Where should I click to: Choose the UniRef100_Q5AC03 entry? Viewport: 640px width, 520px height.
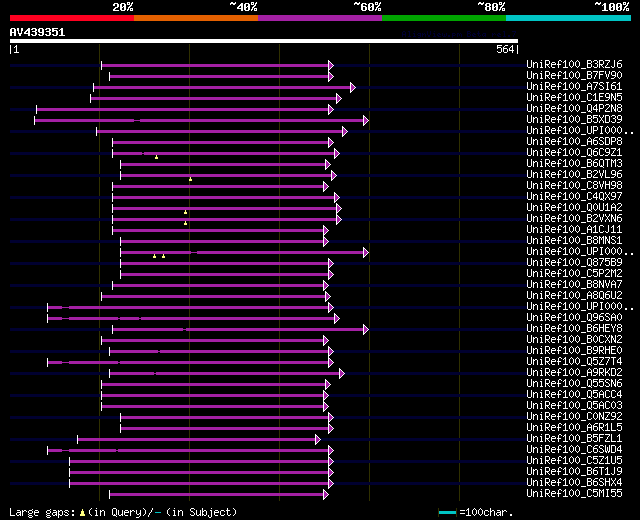coord(574,406)
